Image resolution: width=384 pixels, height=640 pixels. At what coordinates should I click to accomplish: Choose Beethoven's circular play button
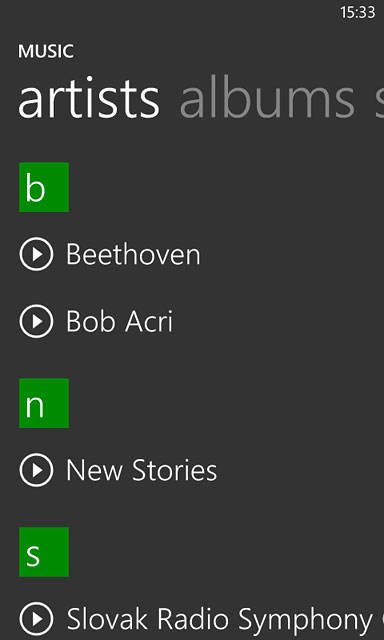click(x=36, y=254)
